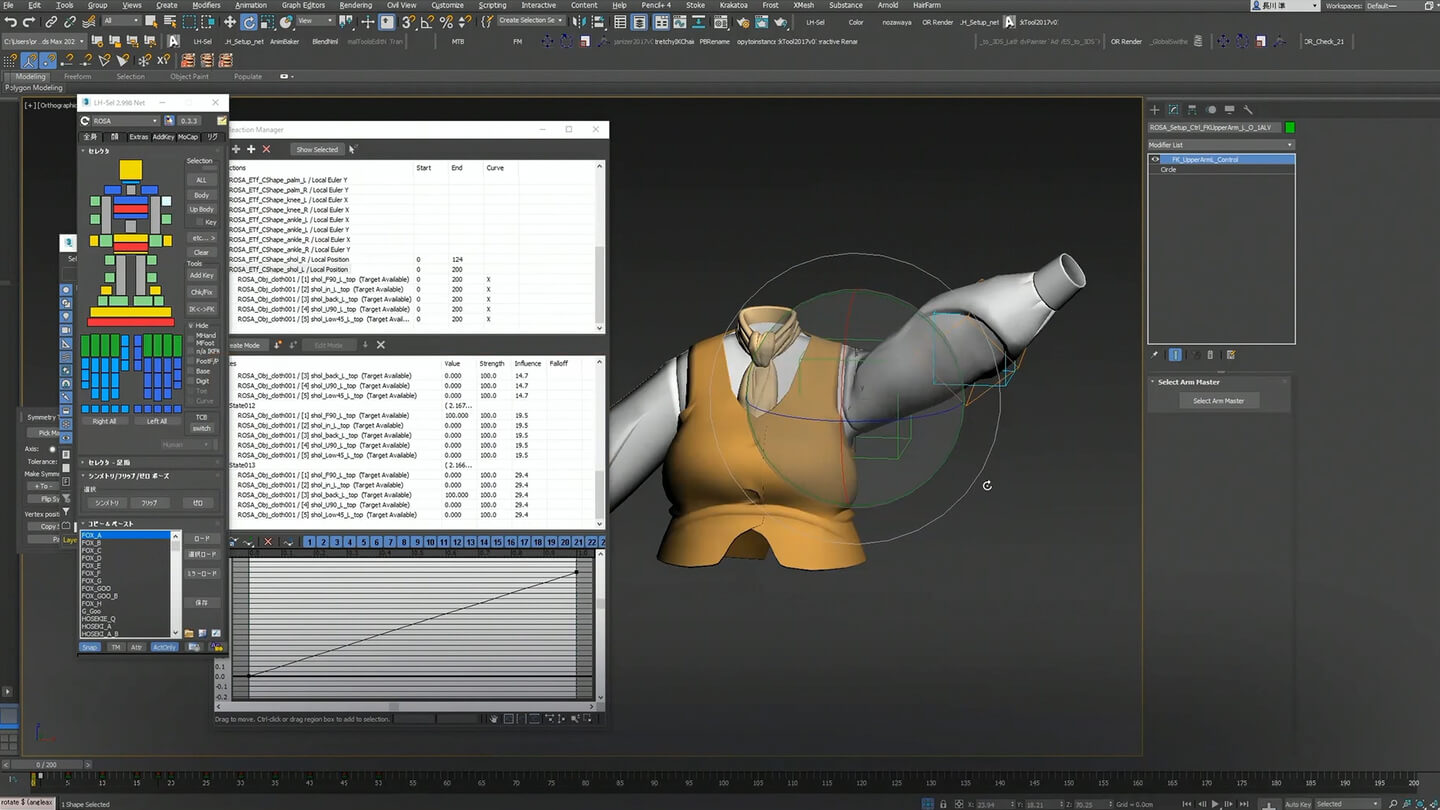Open the Scripting menu

tap(492, 5)
